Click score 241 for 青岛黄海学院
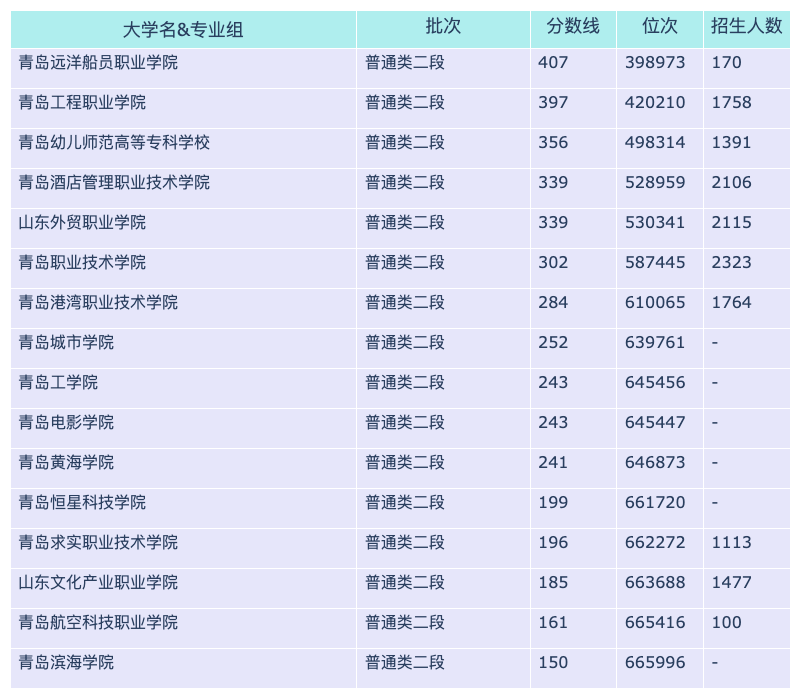The height and width of the screenshot is (700, 800). pos(553,462)
